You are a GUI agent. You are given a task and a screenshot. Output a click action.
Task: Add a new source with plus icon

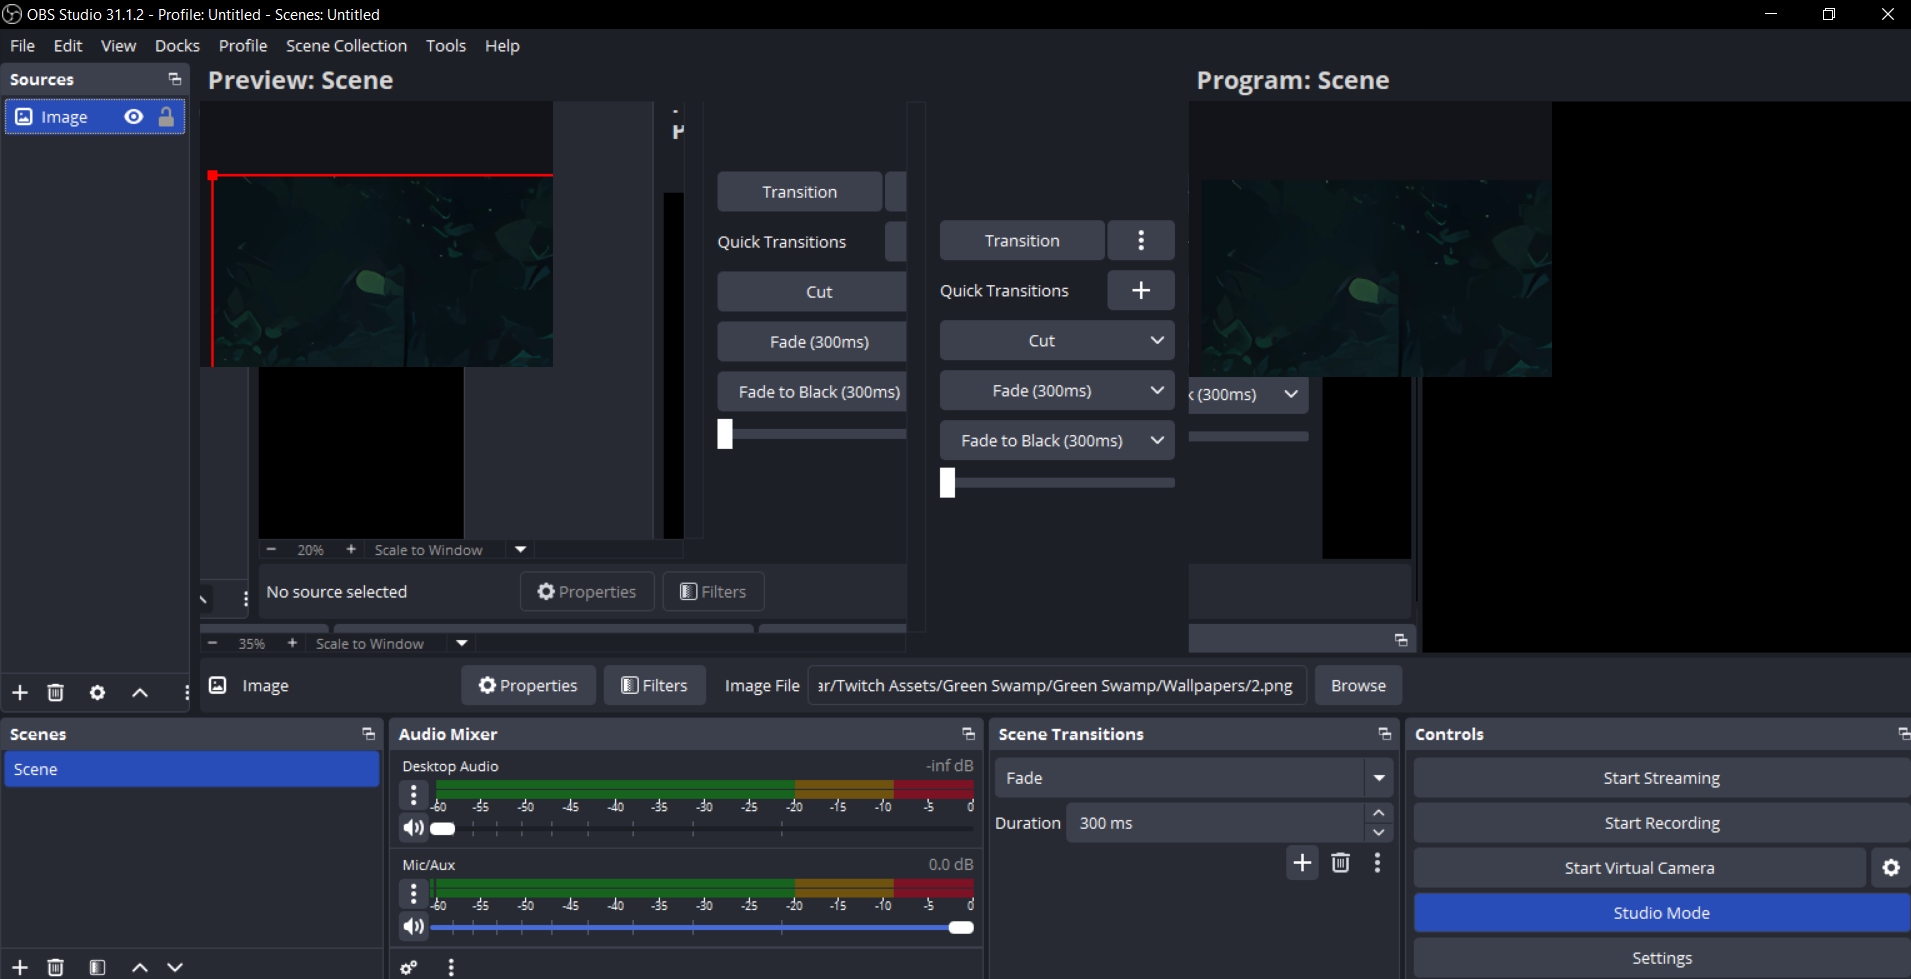pyautogui.click(x=20, y=693)
